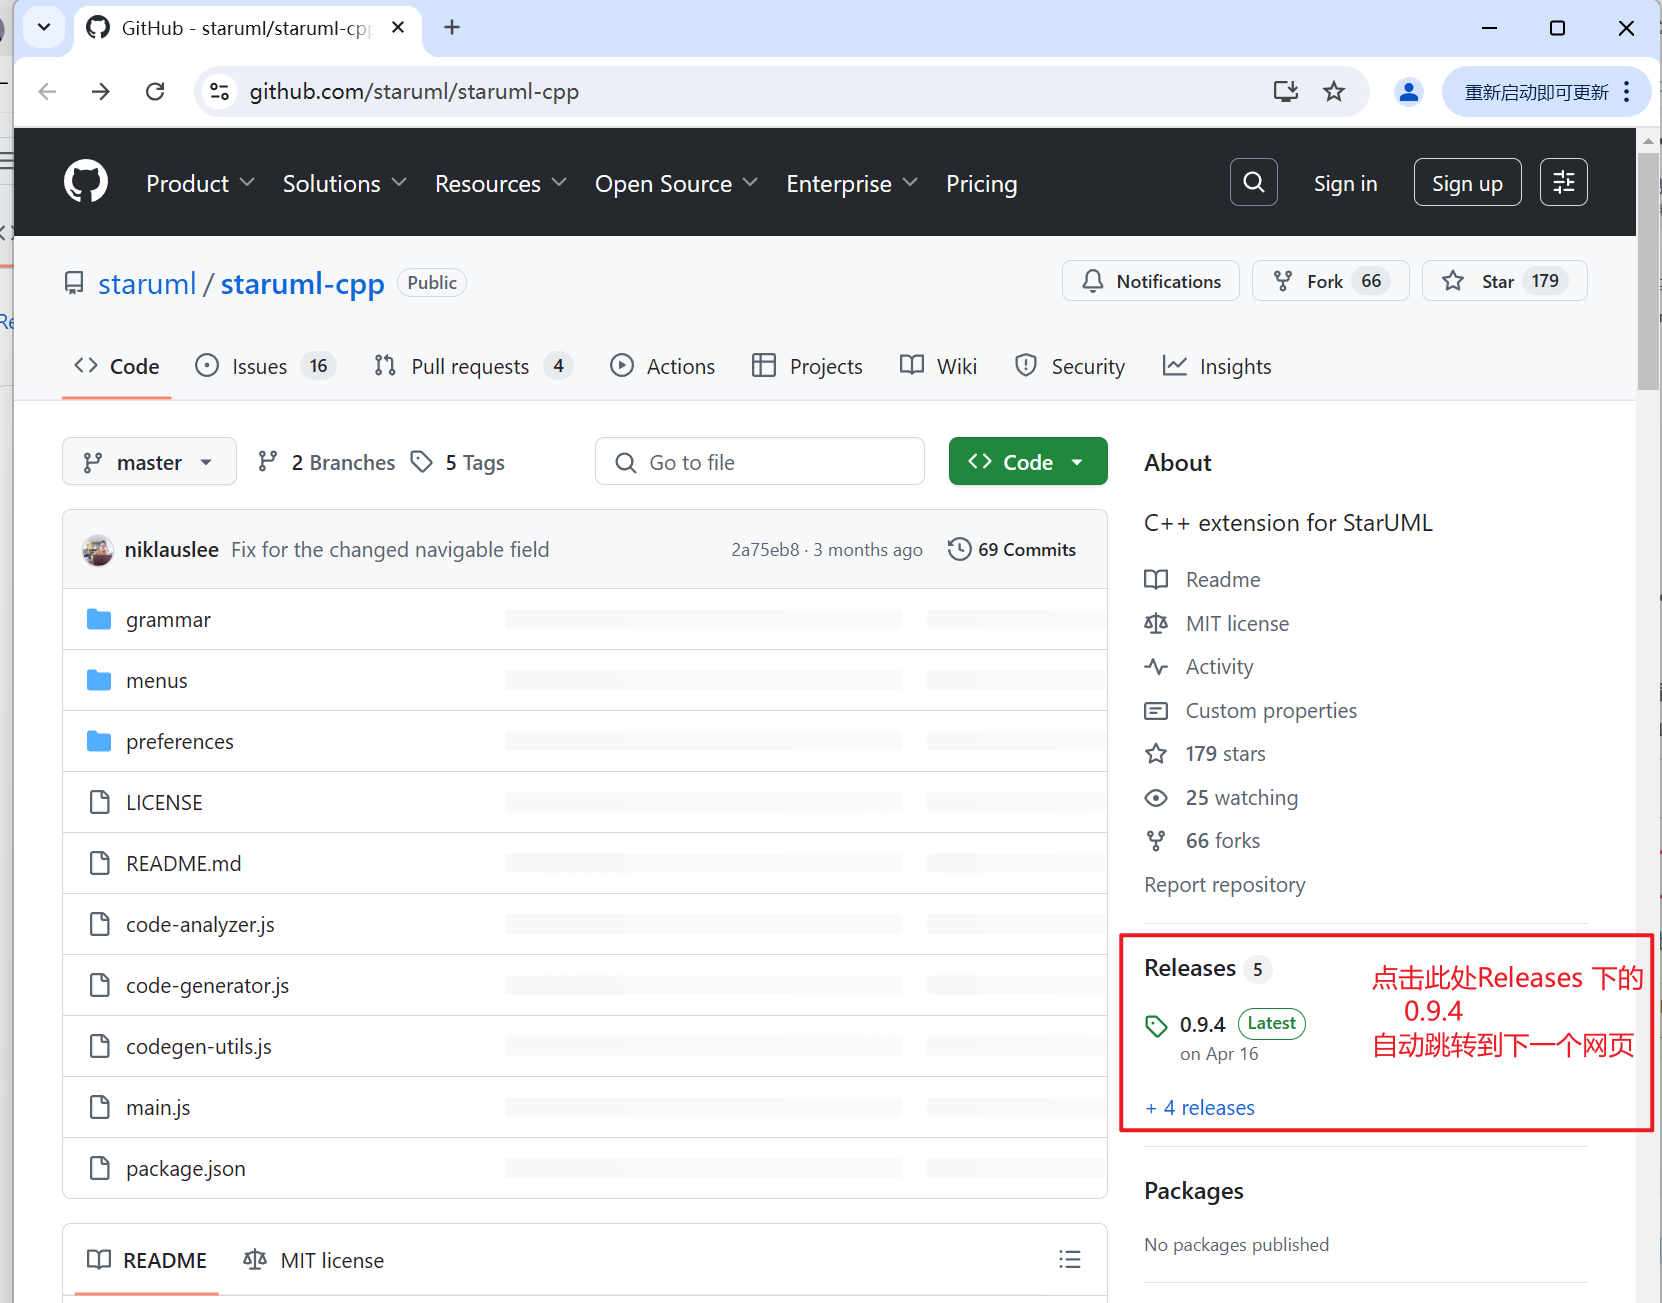Image resolution: width=1662 pixels, height=1303 pixels.
Task: Click the package.json file icon
Action: [99, 1168]
